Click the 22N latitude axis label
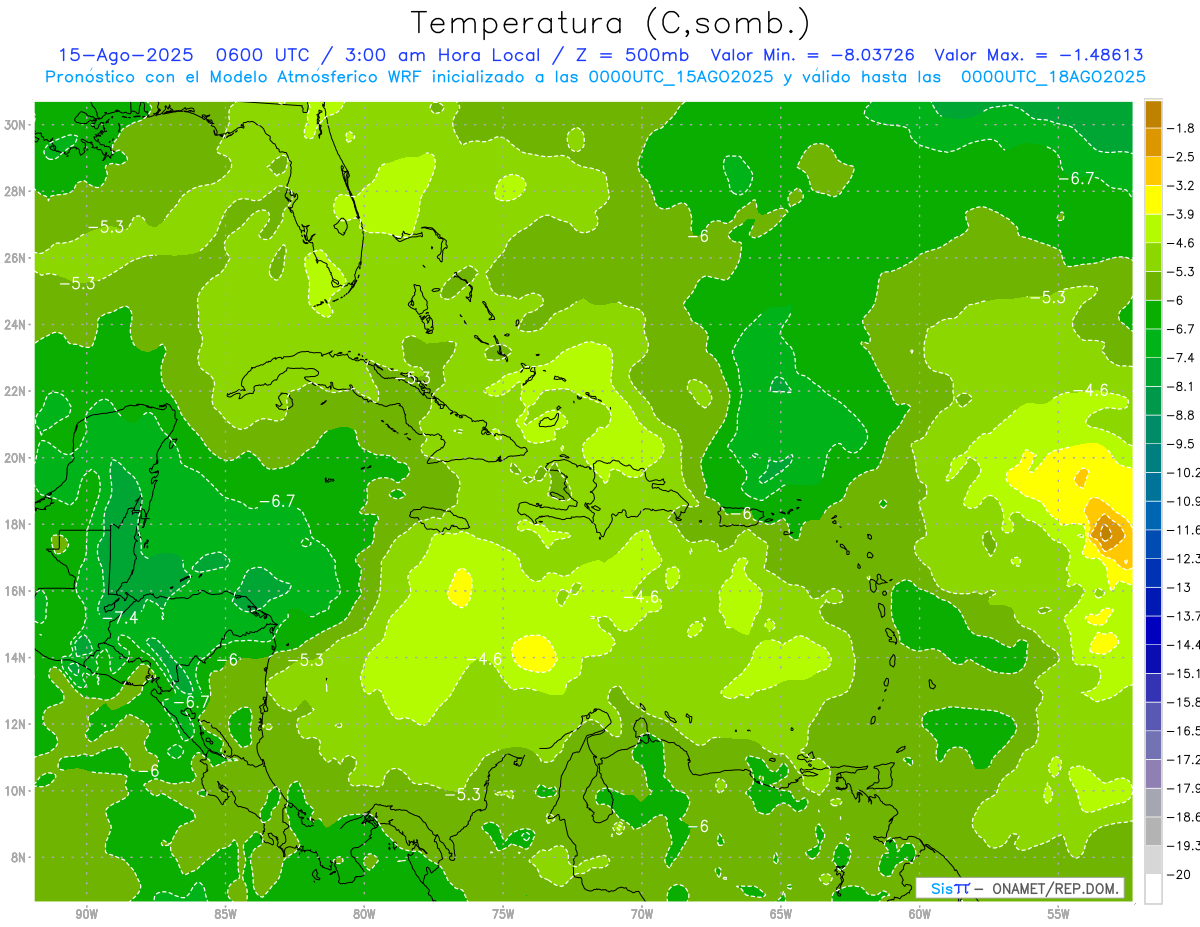 pos(17,391)
